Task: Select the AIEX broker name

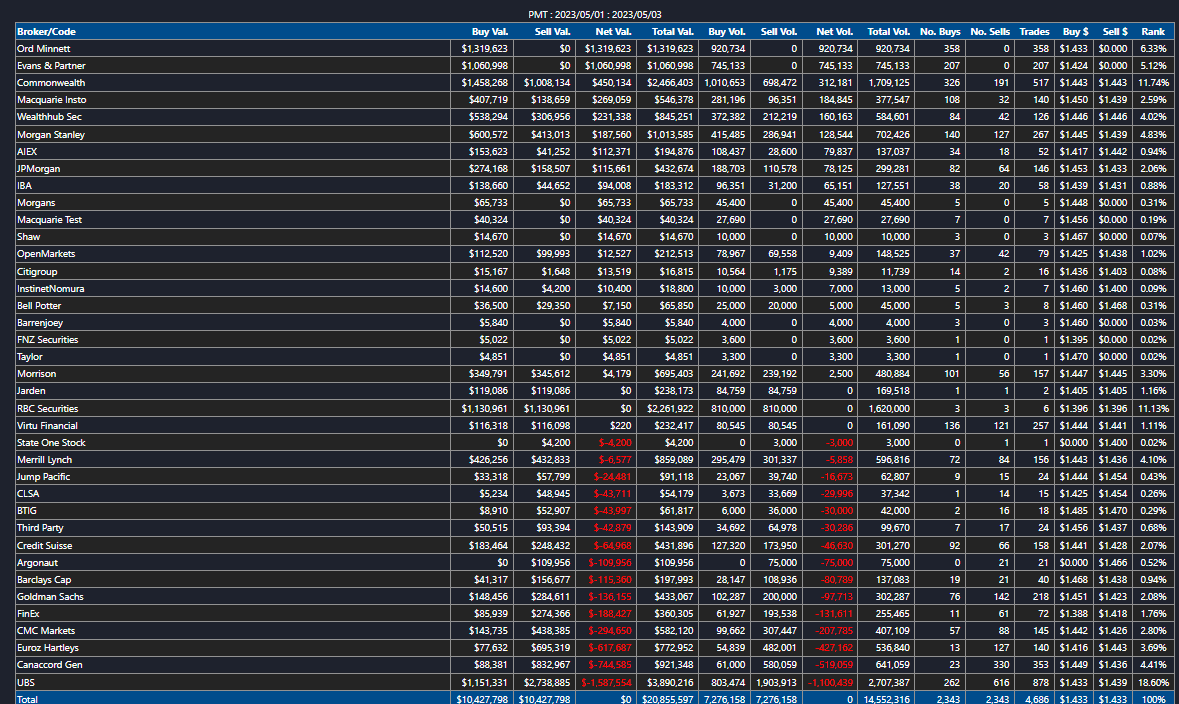Action: coord(27,151)
